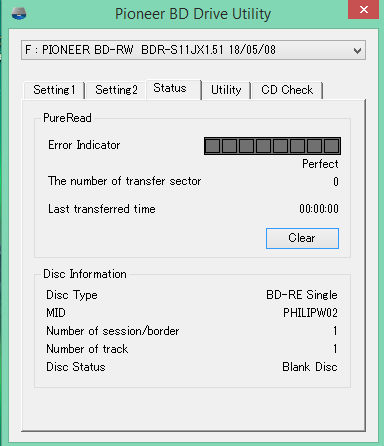The height and width of the screenshot is (446, 384).
Task: Click the Pioneer drive icon in title bar
Action: (19, 14)
